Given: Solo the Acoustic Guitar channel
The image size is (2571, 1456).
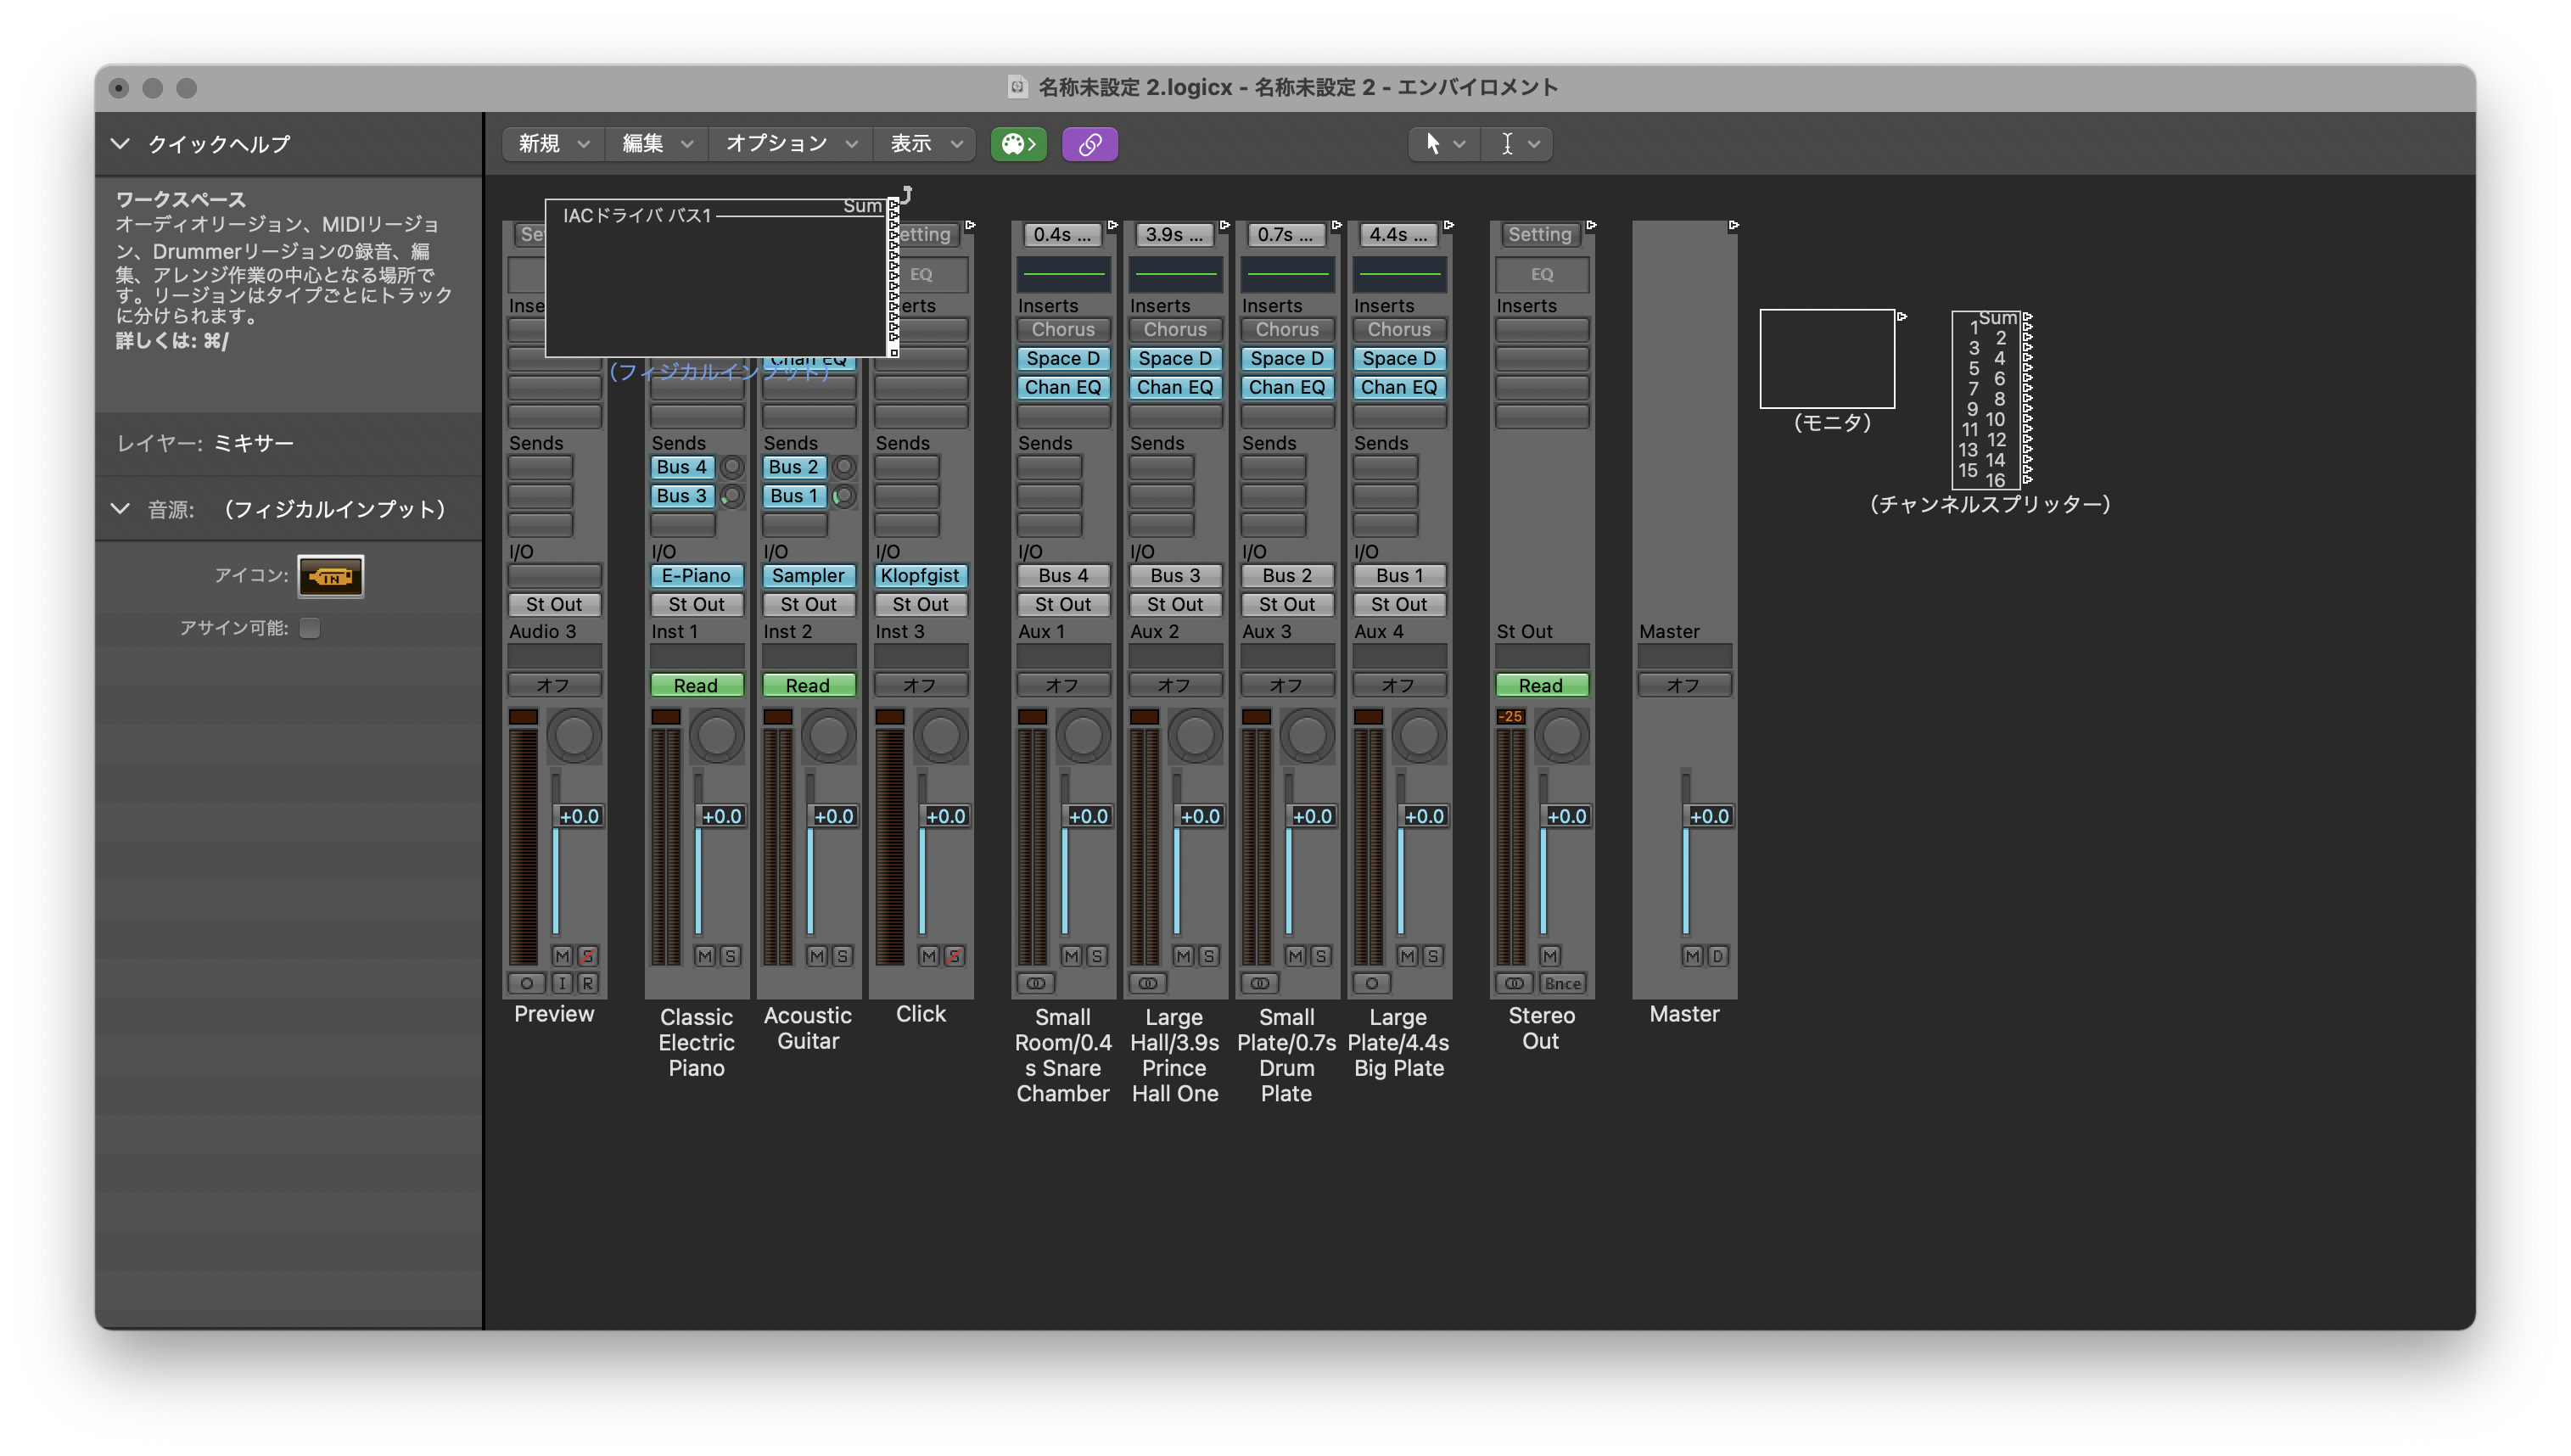Looking at the screenshot, I should pyautogui.click(x=842, y=956).
